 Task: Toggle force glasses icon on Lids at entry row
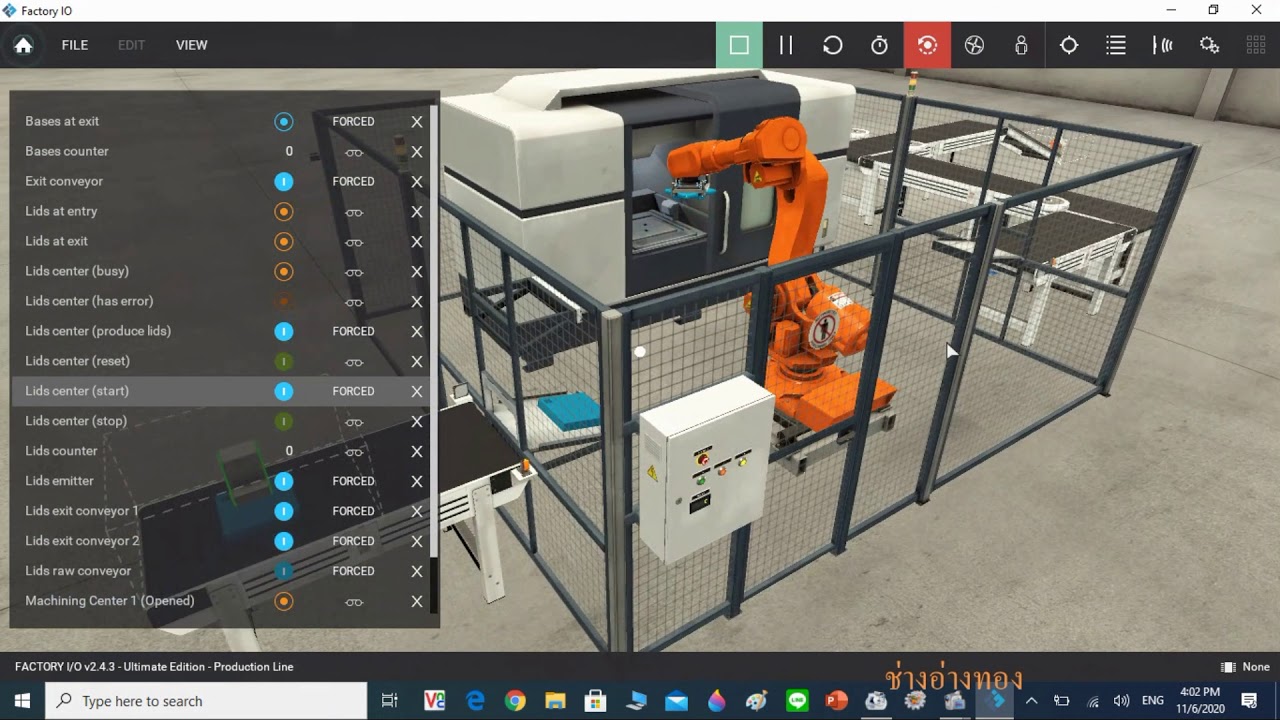(354, 212)
